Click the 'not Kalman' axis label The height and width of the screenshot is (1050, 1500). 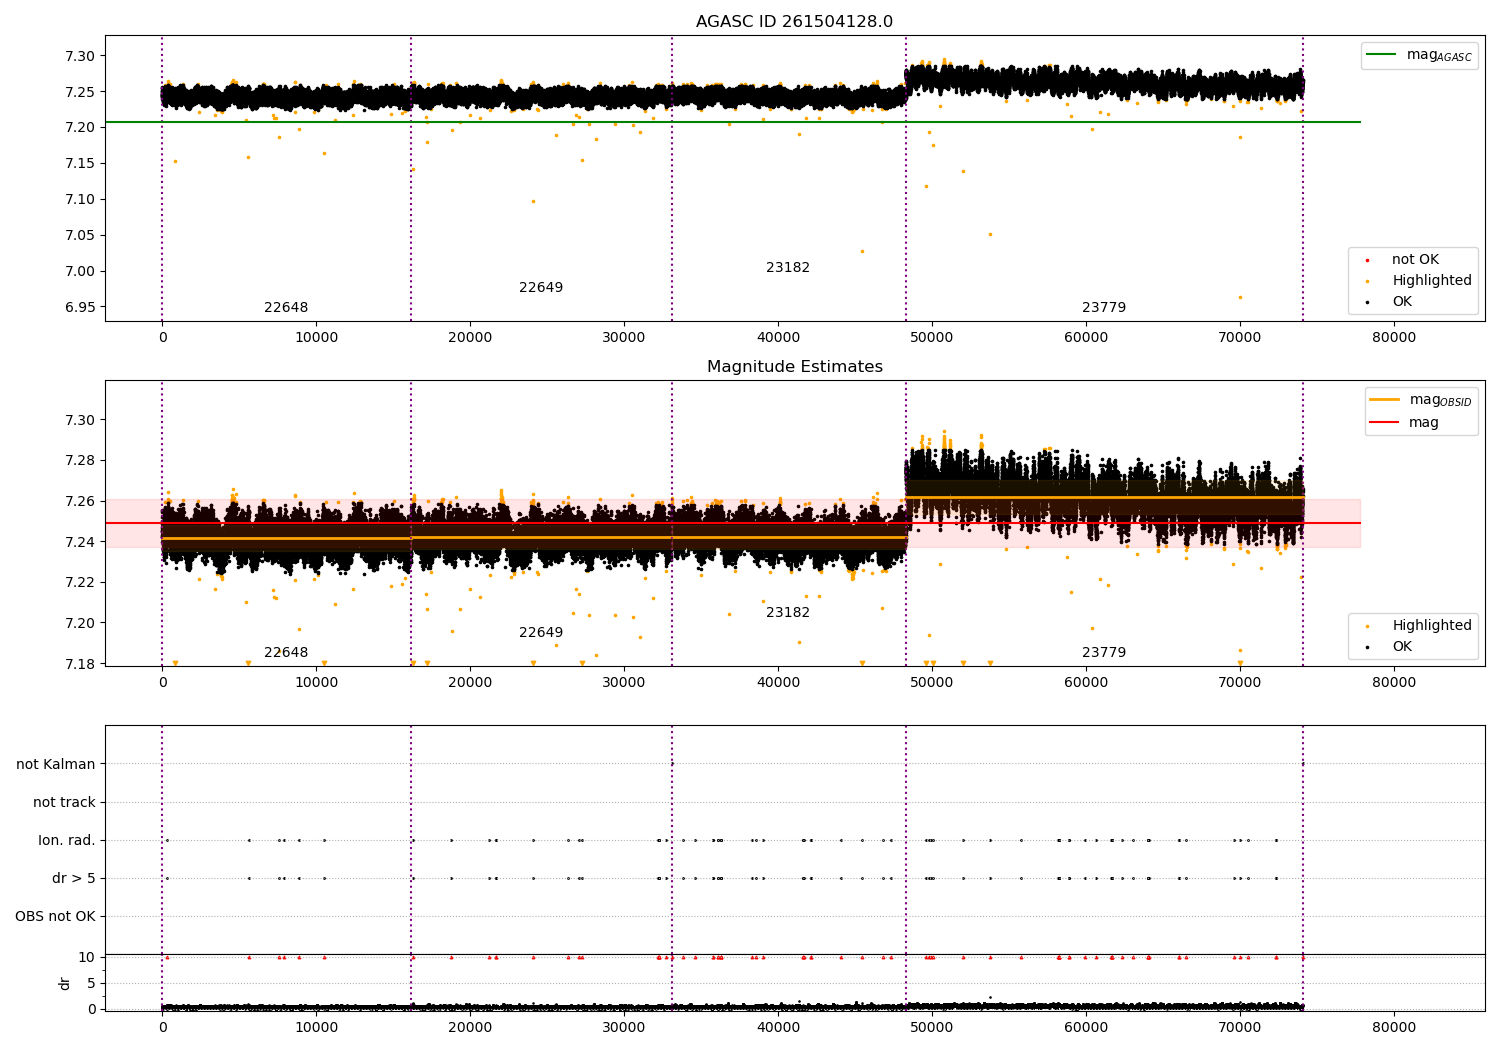(56, 765)
